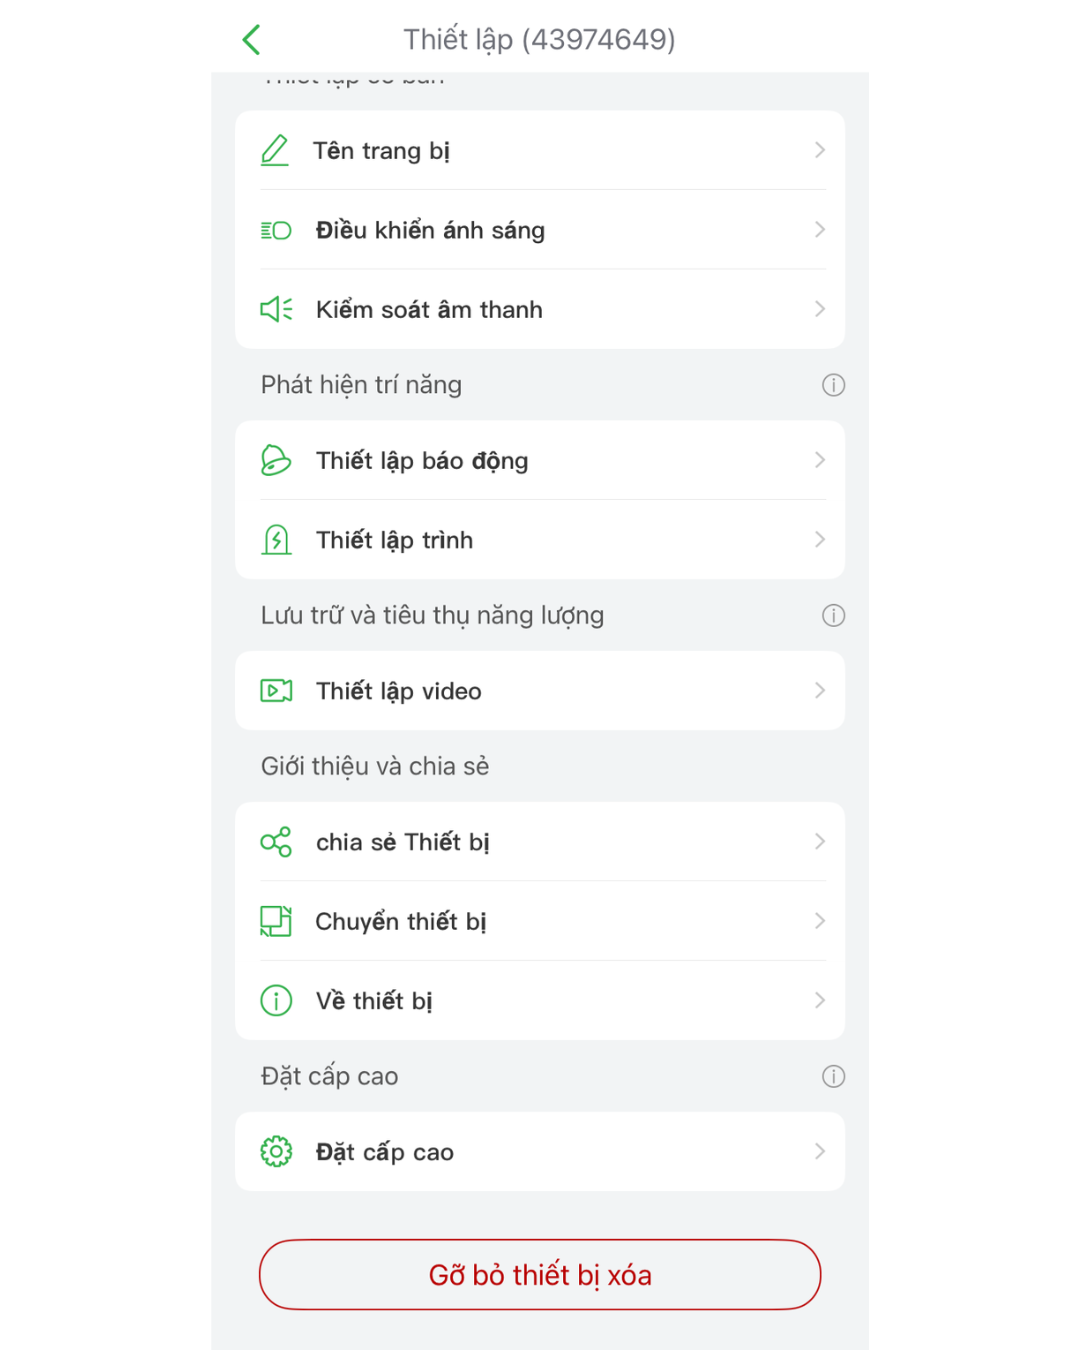Open the Thiết lập trình menu item
This screenshot has width=1080, height=1350.
(x=540, y=540)
